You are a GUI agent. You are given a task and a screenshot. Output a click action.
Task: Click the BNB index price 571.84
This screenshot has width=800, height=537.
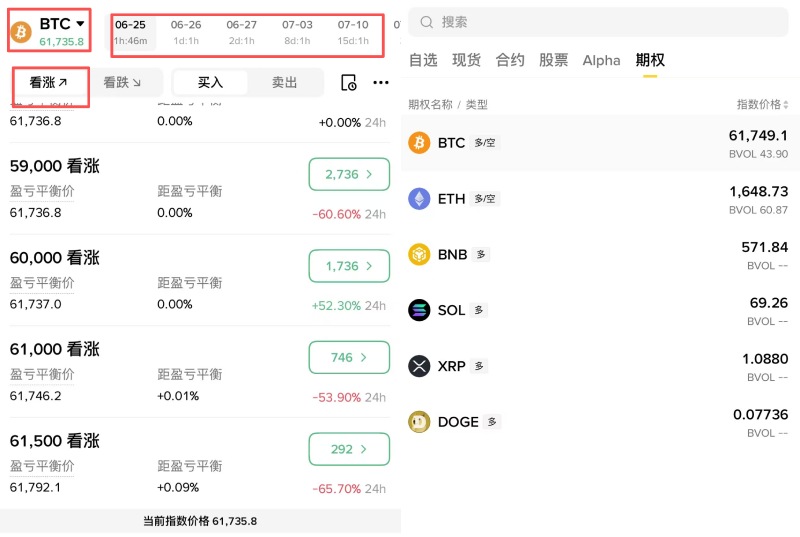click(x=764, y=247)
